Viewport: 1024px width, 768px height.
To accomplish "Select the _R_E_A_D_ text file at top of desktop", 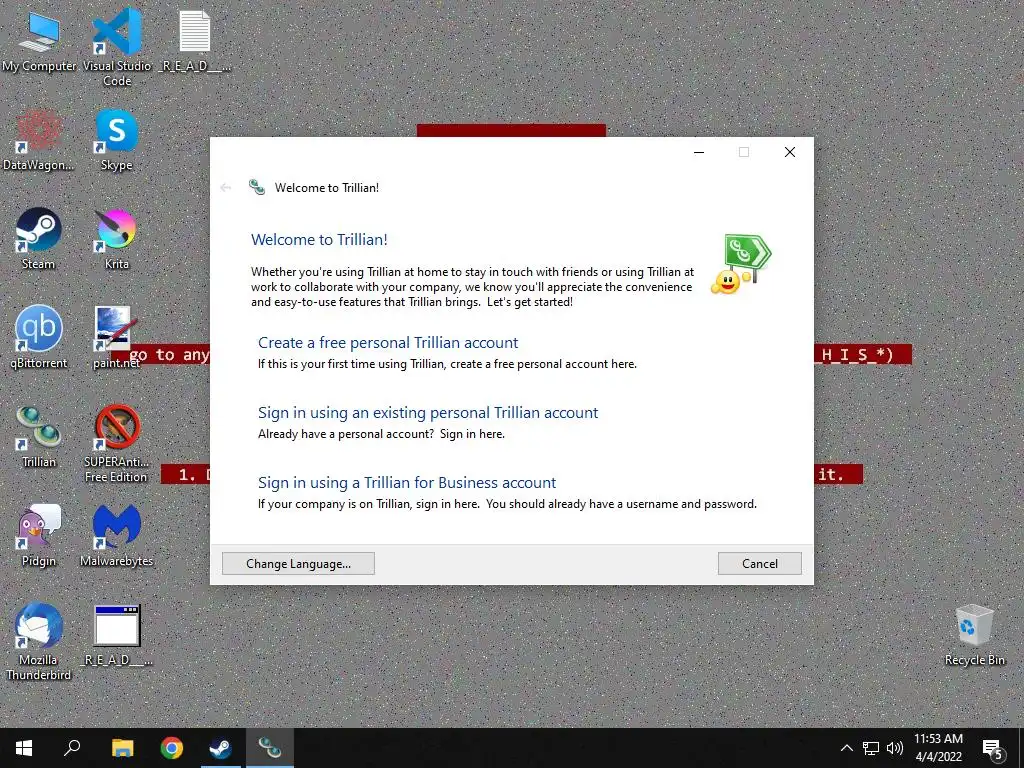I will click(195, 42).
